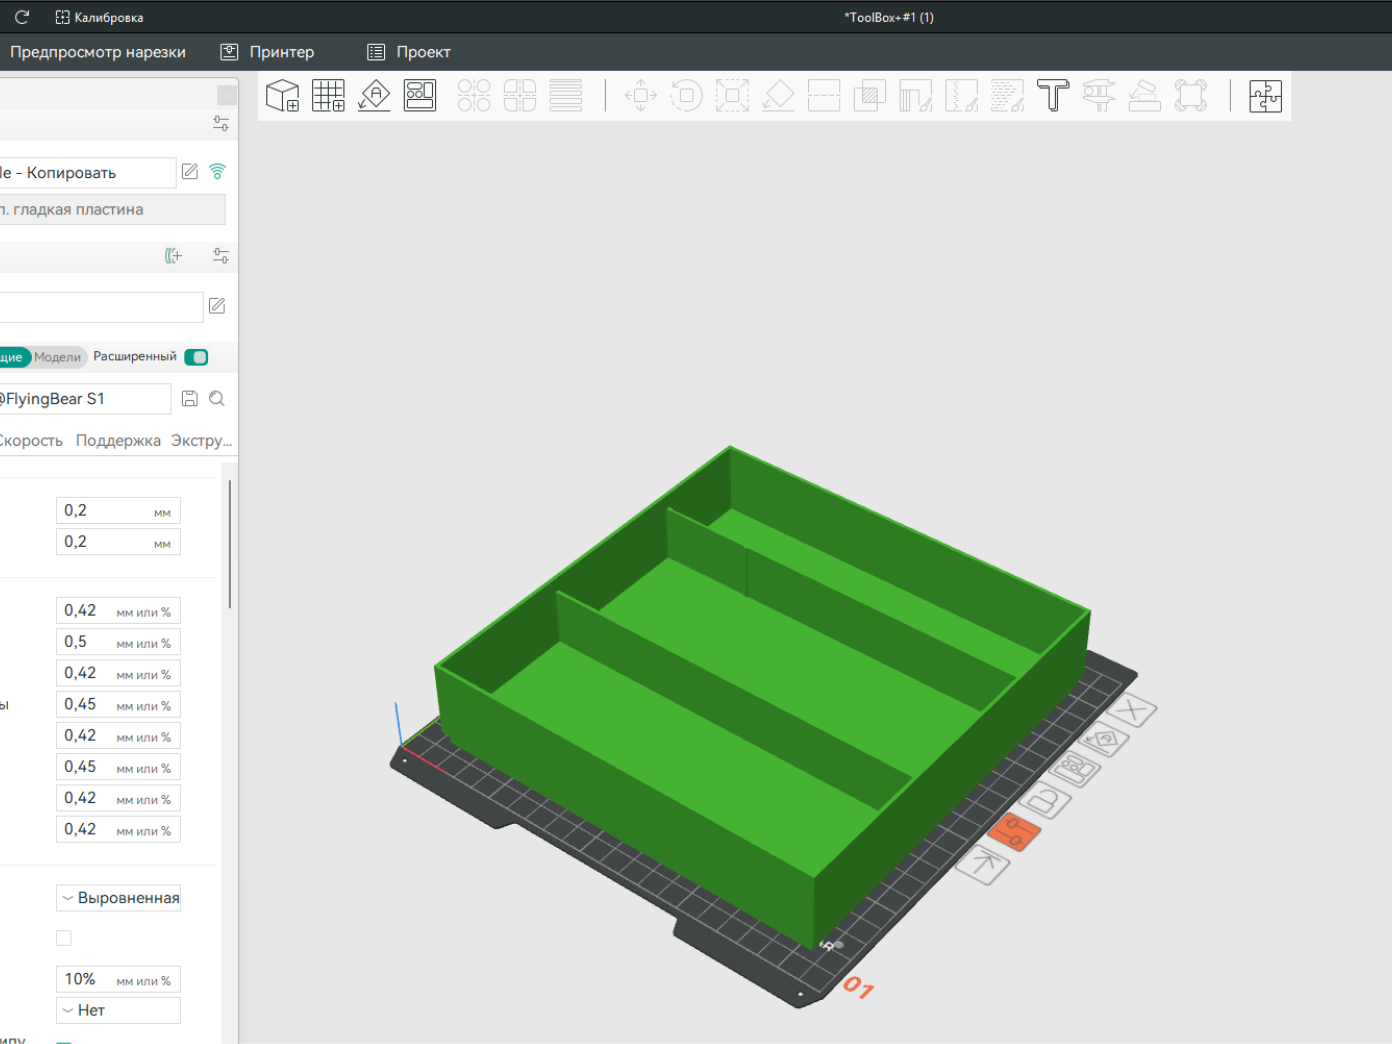Add a new plate with grid icon

[329, 96]
